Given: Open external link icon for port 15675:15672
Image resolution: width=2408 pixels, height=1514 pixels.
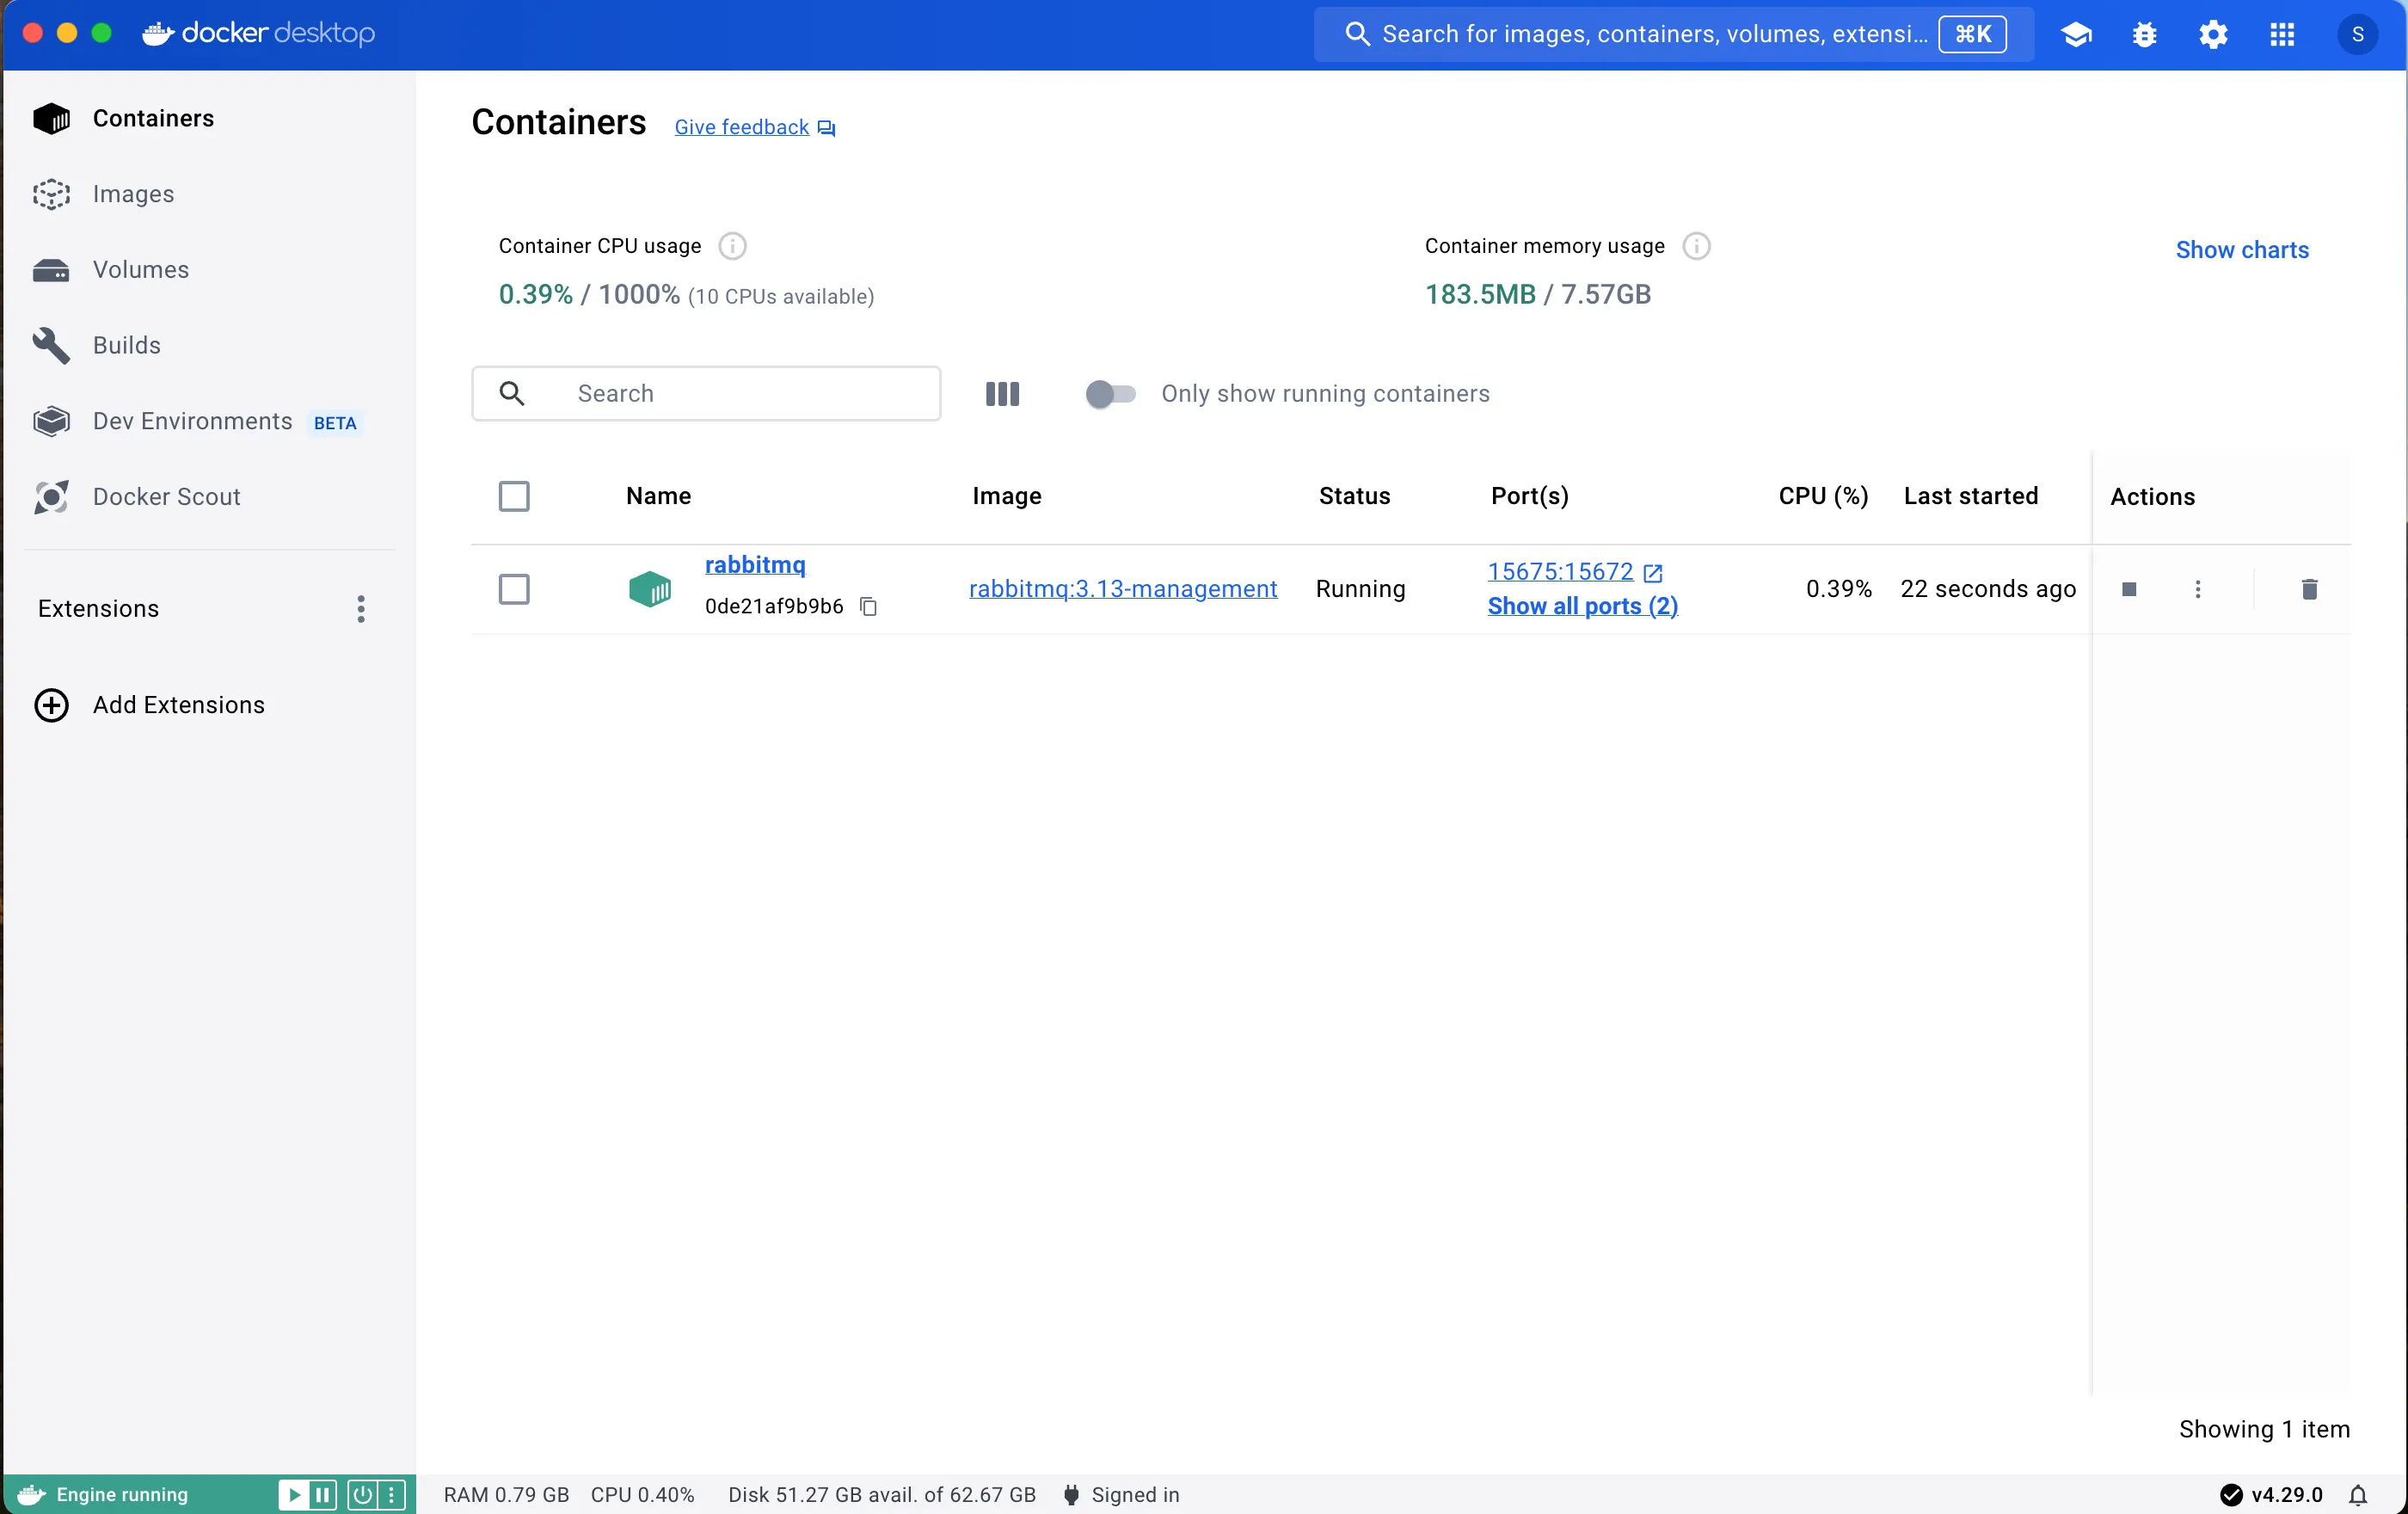Looking at the screenshot, I should pos(1652,573).
